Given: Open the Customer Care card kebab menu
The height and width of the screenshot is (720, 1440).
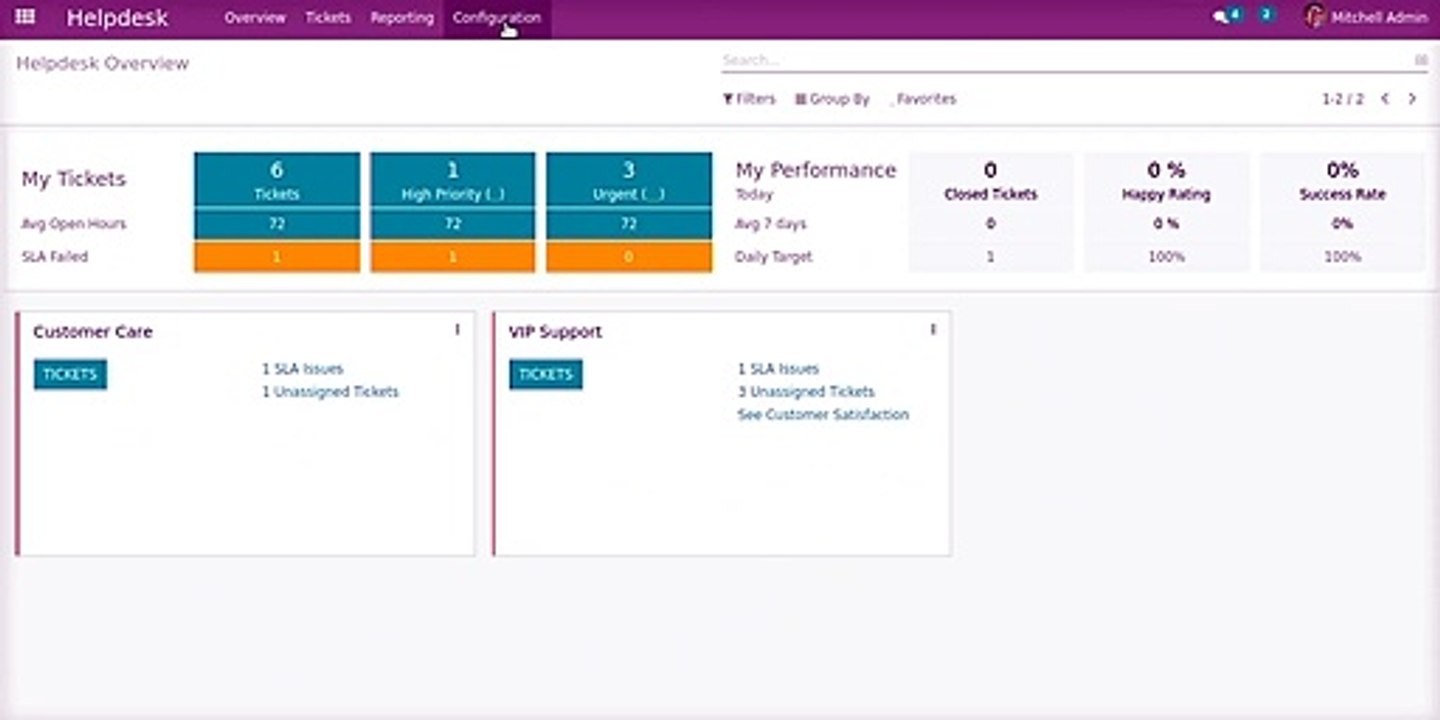Looking at the screenshot, I should (x=457, y=330).
